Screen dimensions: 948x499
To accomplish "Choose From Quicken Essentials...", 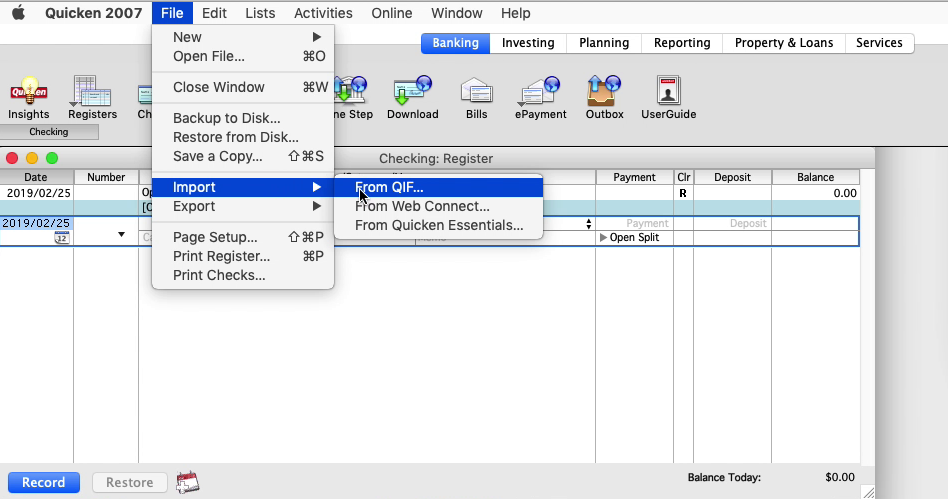I will coord(438,225).
